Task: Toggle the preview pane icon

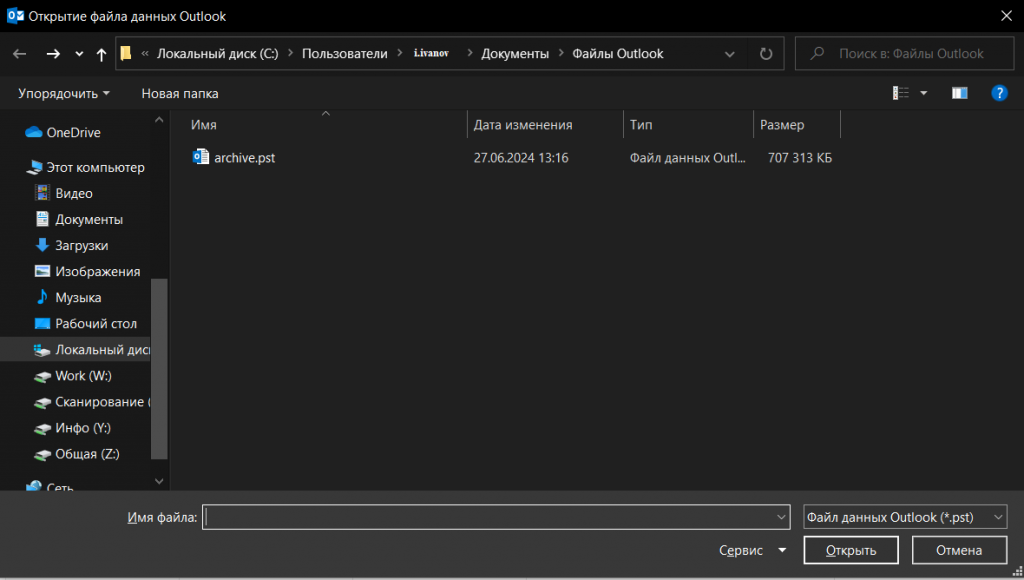Action: coord(959,93)
